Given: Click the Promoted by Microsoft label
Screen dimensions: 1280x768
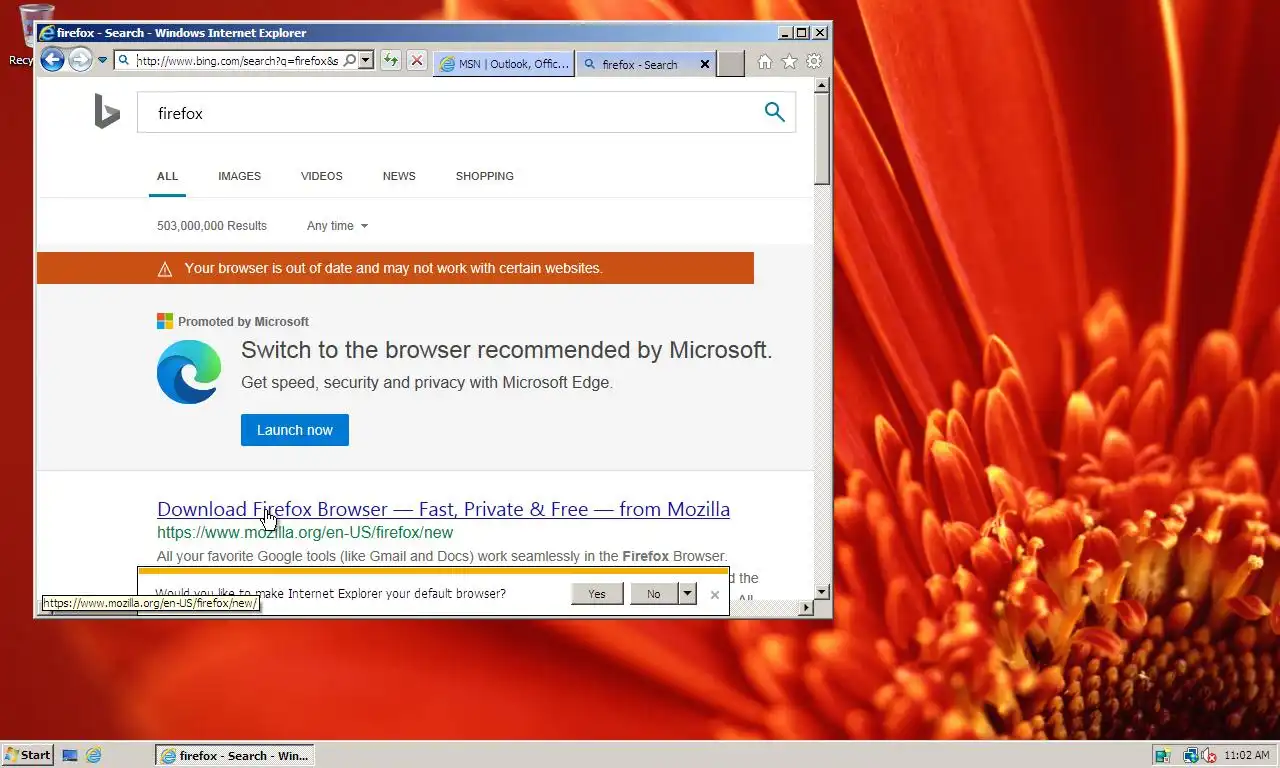Looking at the screenshot, I should (x=243, y=322).
